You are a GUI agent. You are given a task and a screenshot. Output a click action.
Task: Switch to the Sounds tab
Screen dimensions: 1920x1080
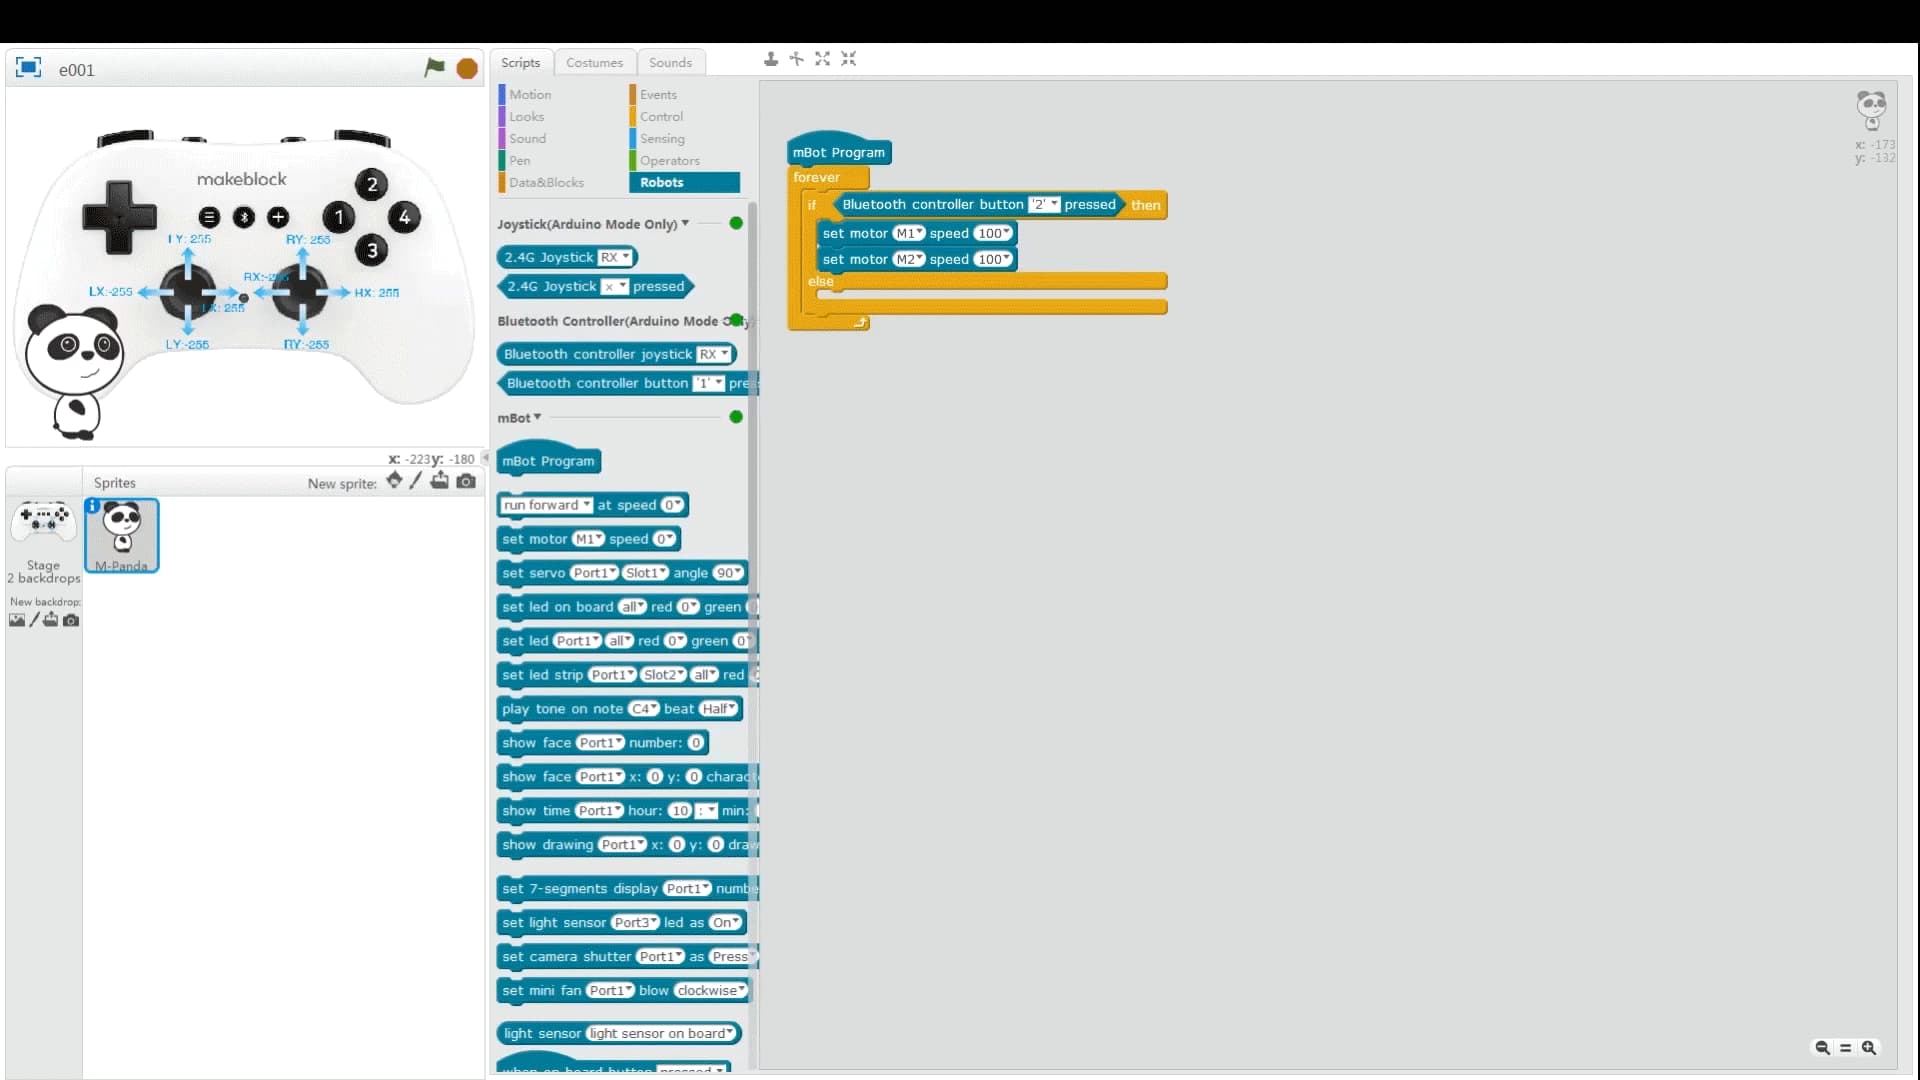[x=670, y=62]
